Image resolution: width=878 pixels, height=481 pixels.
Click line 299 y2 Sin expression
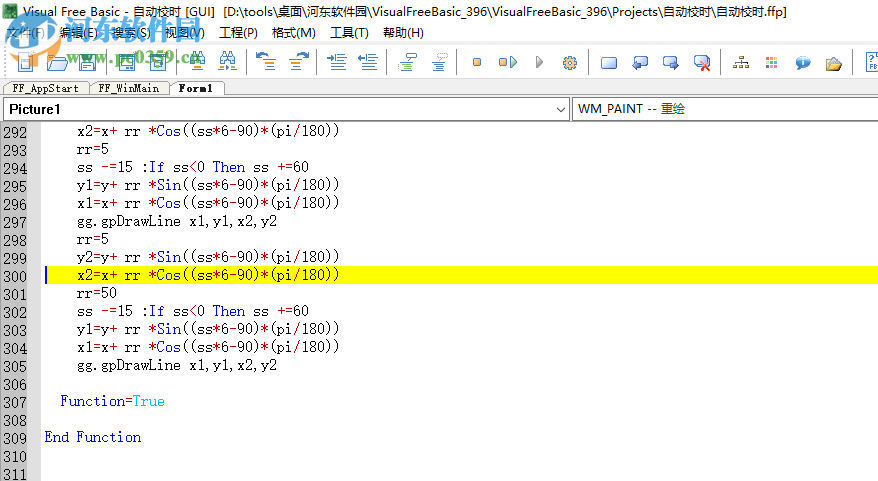208,257
